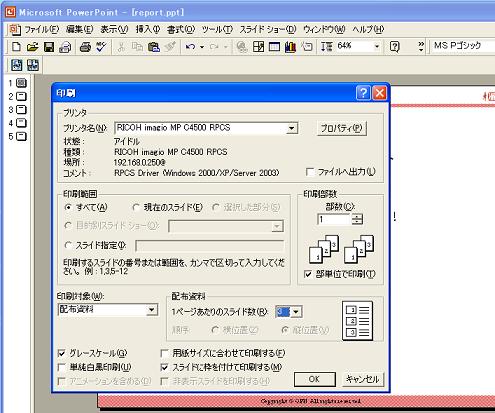Enable the ファイルへ出力 checkbox
495x413 pixels.
pyautogui.click(x=310, y=172)
